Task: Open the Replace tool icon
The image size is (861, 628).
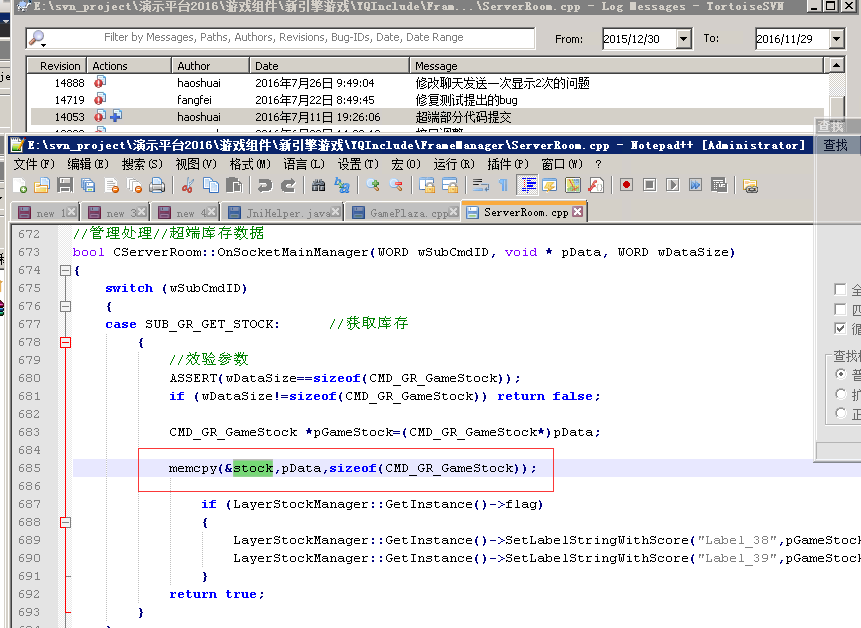Action: click(x=342, y=186)
